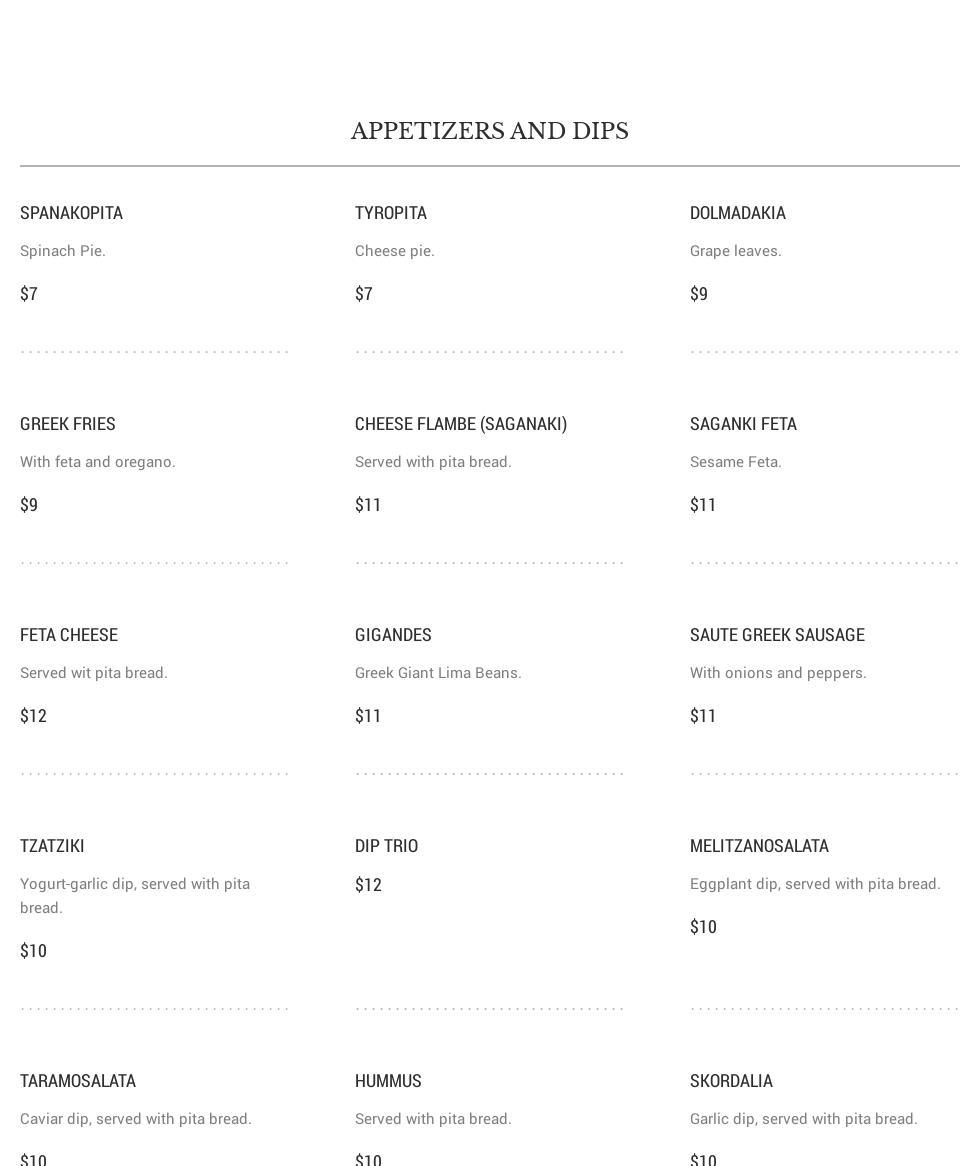Click the Melitzanosalata item title

click(758, 846)
